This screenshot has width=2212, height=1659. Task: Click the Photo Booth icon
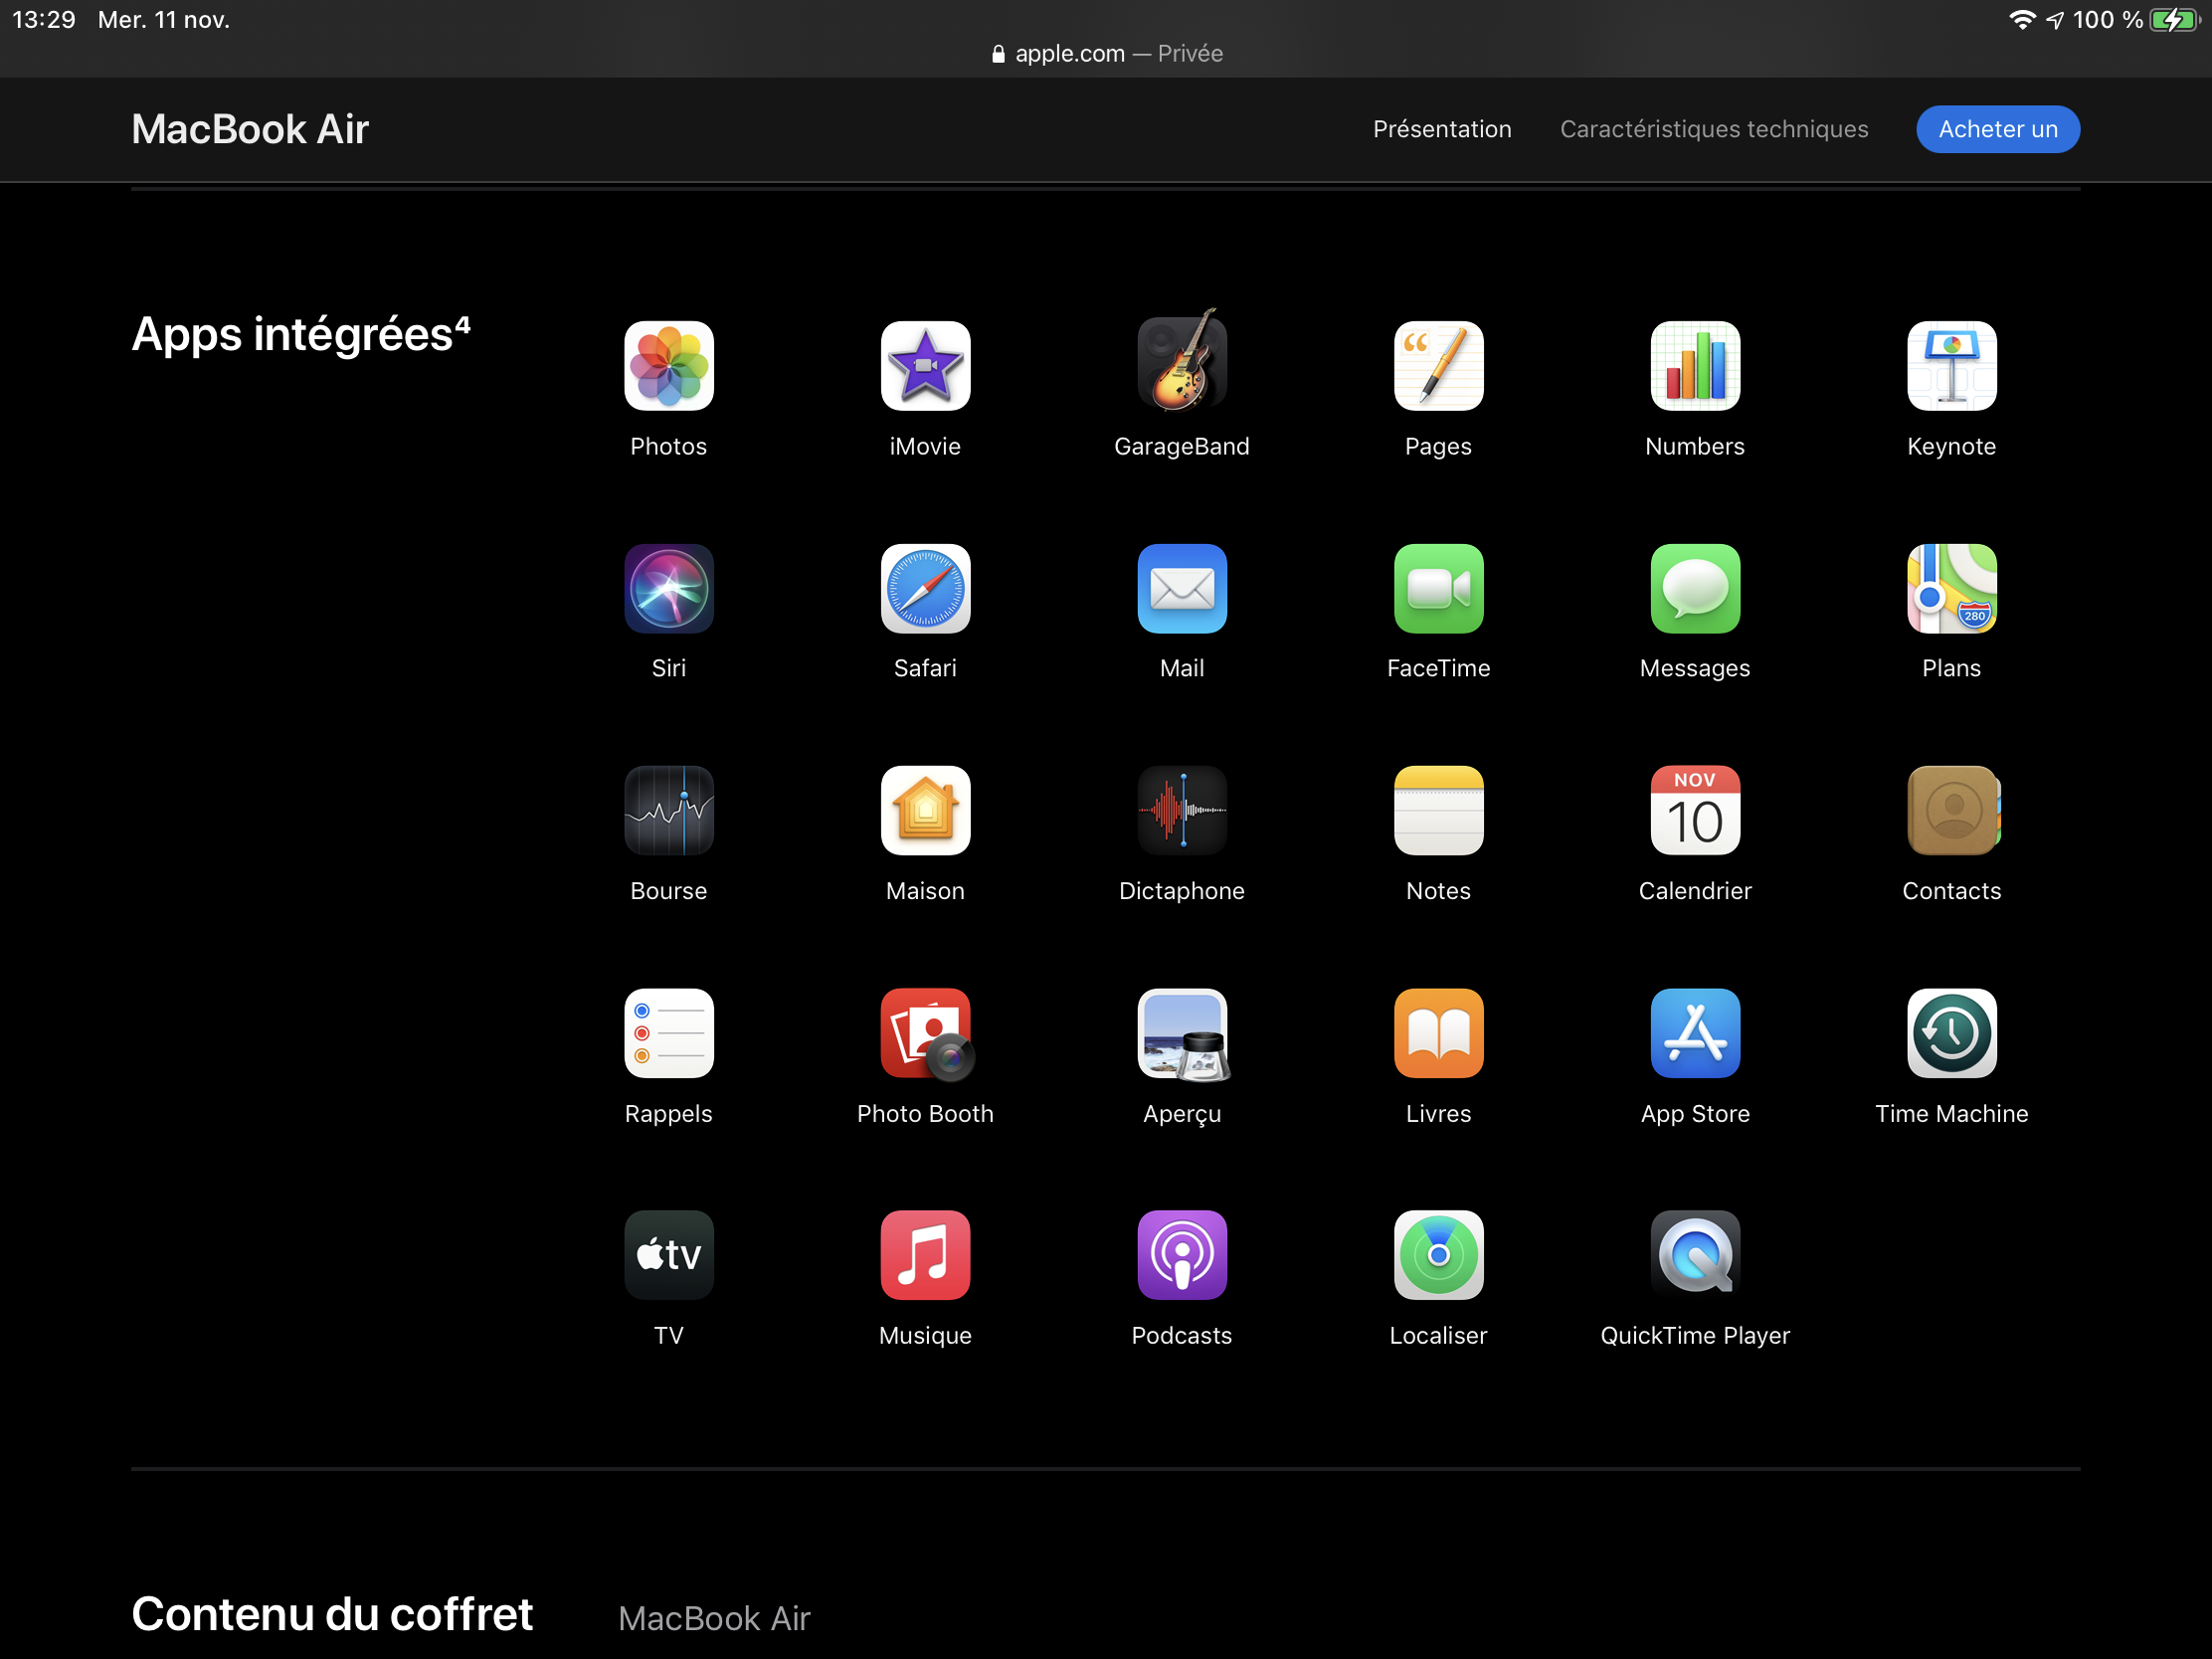click(925, 1034)
